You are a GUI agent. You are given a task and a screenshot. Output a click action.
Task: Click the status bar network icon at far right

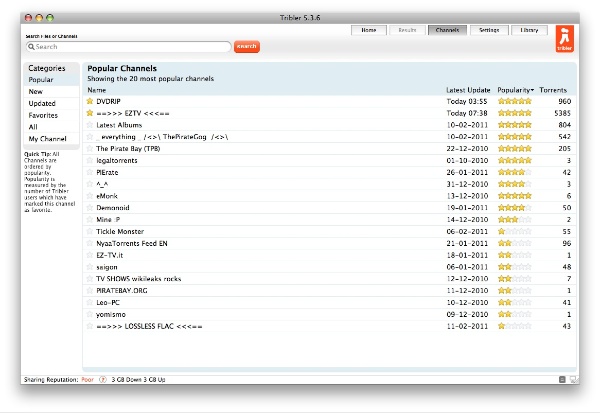(x=574, y=379)
